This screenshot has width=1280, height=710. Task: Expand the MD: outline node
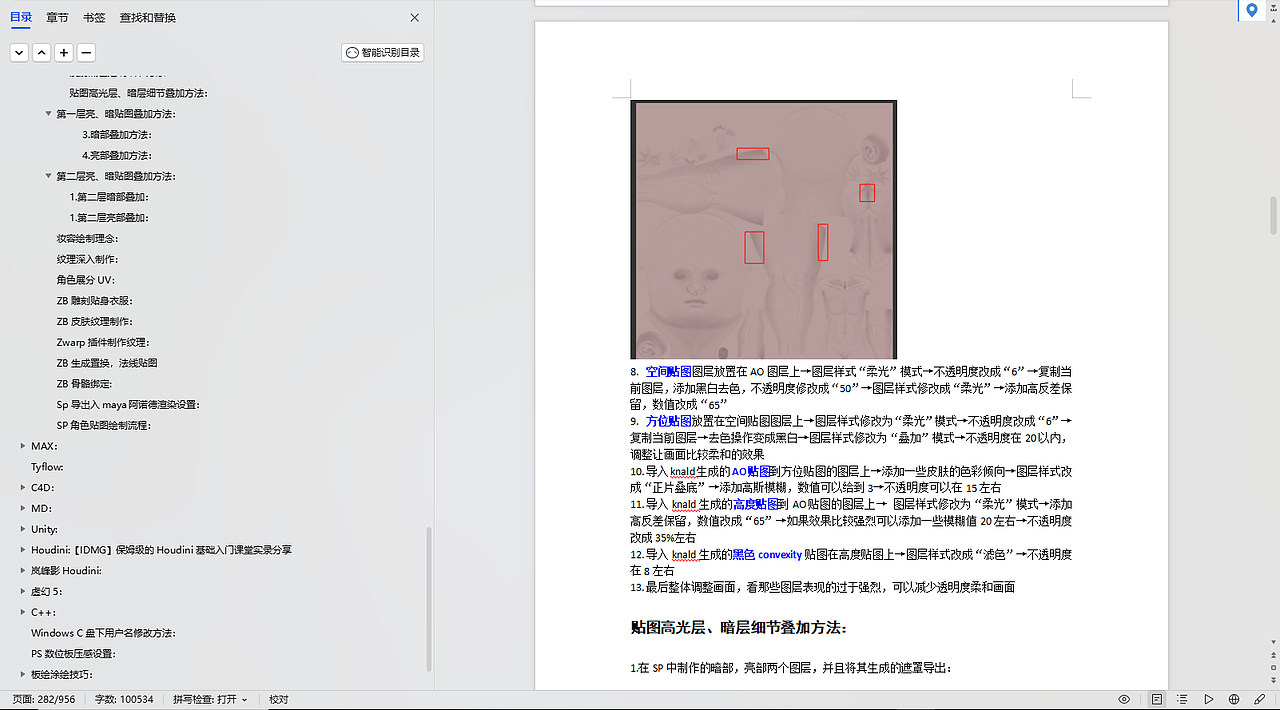coord(23,509)
